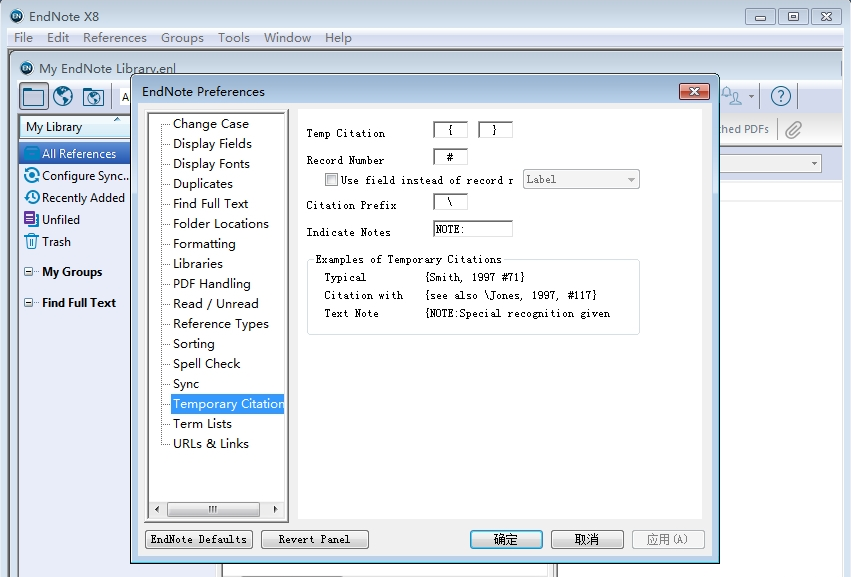Click the Temp Citation right delimiter field
851x577 pixels.
495,130
